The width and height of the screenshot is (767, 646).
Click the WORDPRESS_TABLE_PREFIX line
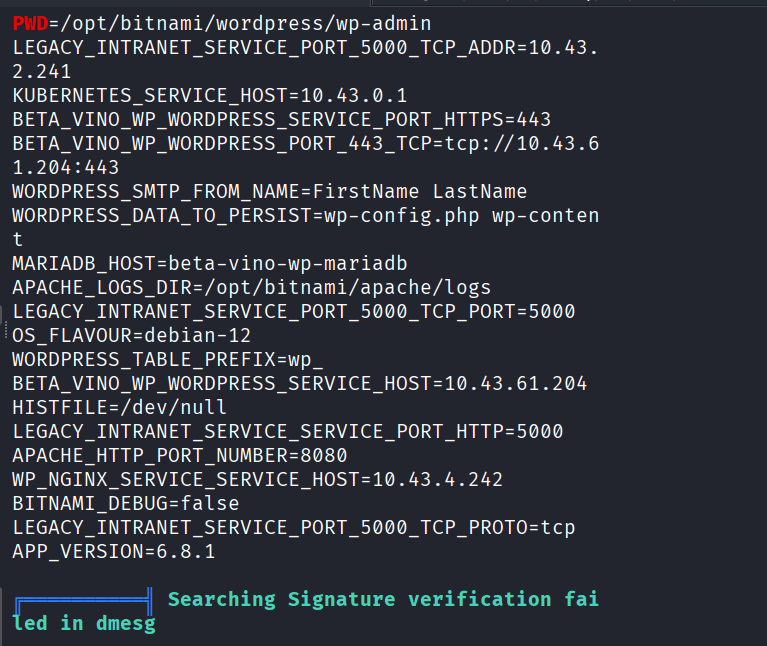[168, 360]
